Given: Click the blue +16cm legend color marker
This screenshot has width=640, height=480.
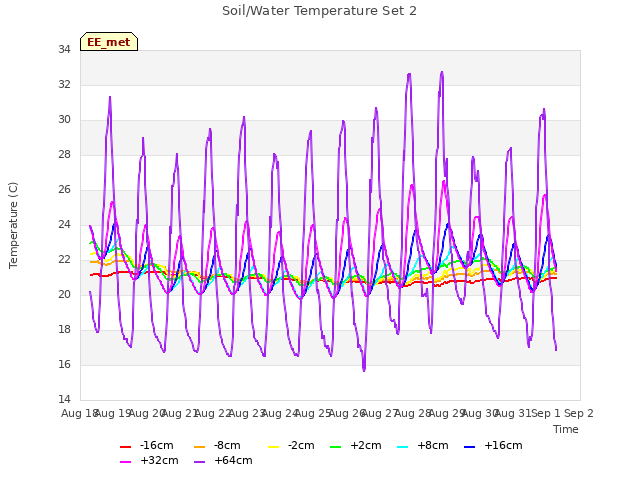Looking at the screenshot, I should pos(469,447).
